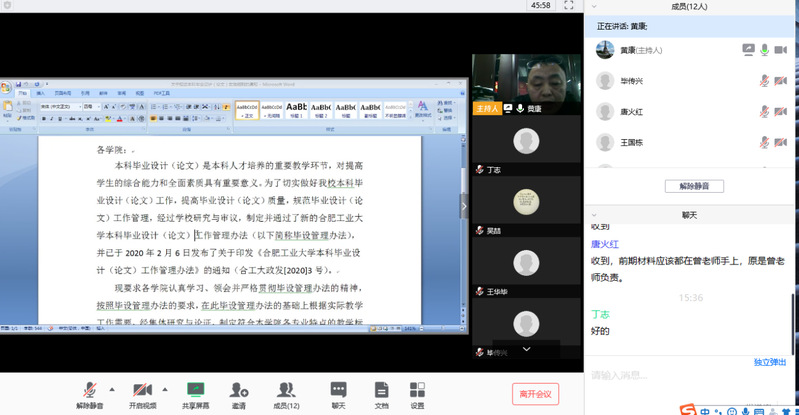Open the share screen option (共享屏幕)
799x415 pixels.
click(x=196, y=390)
